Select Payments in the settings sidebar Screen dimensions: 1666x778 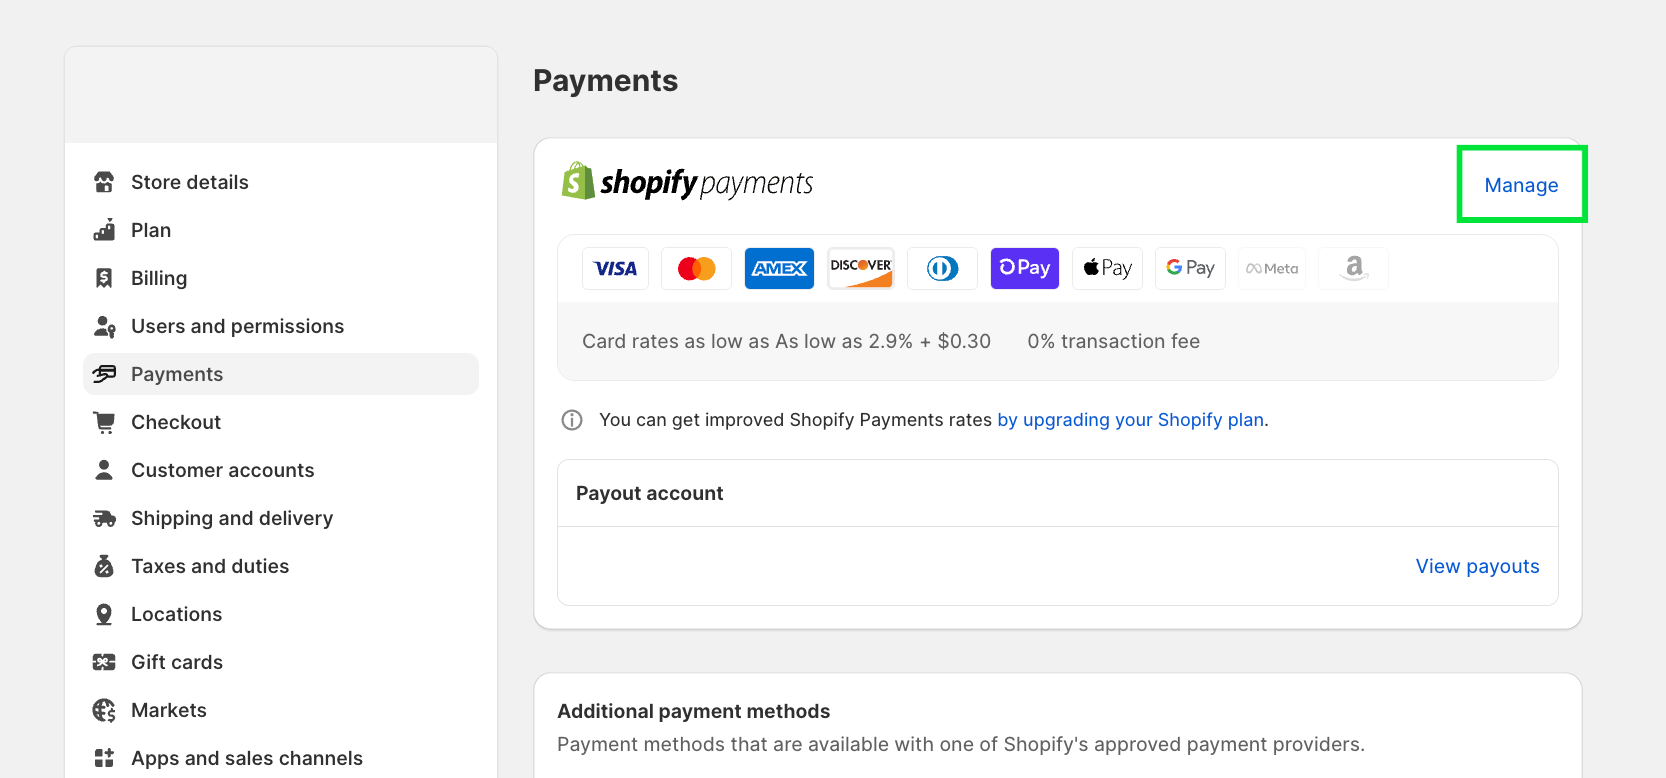(177, 374)
